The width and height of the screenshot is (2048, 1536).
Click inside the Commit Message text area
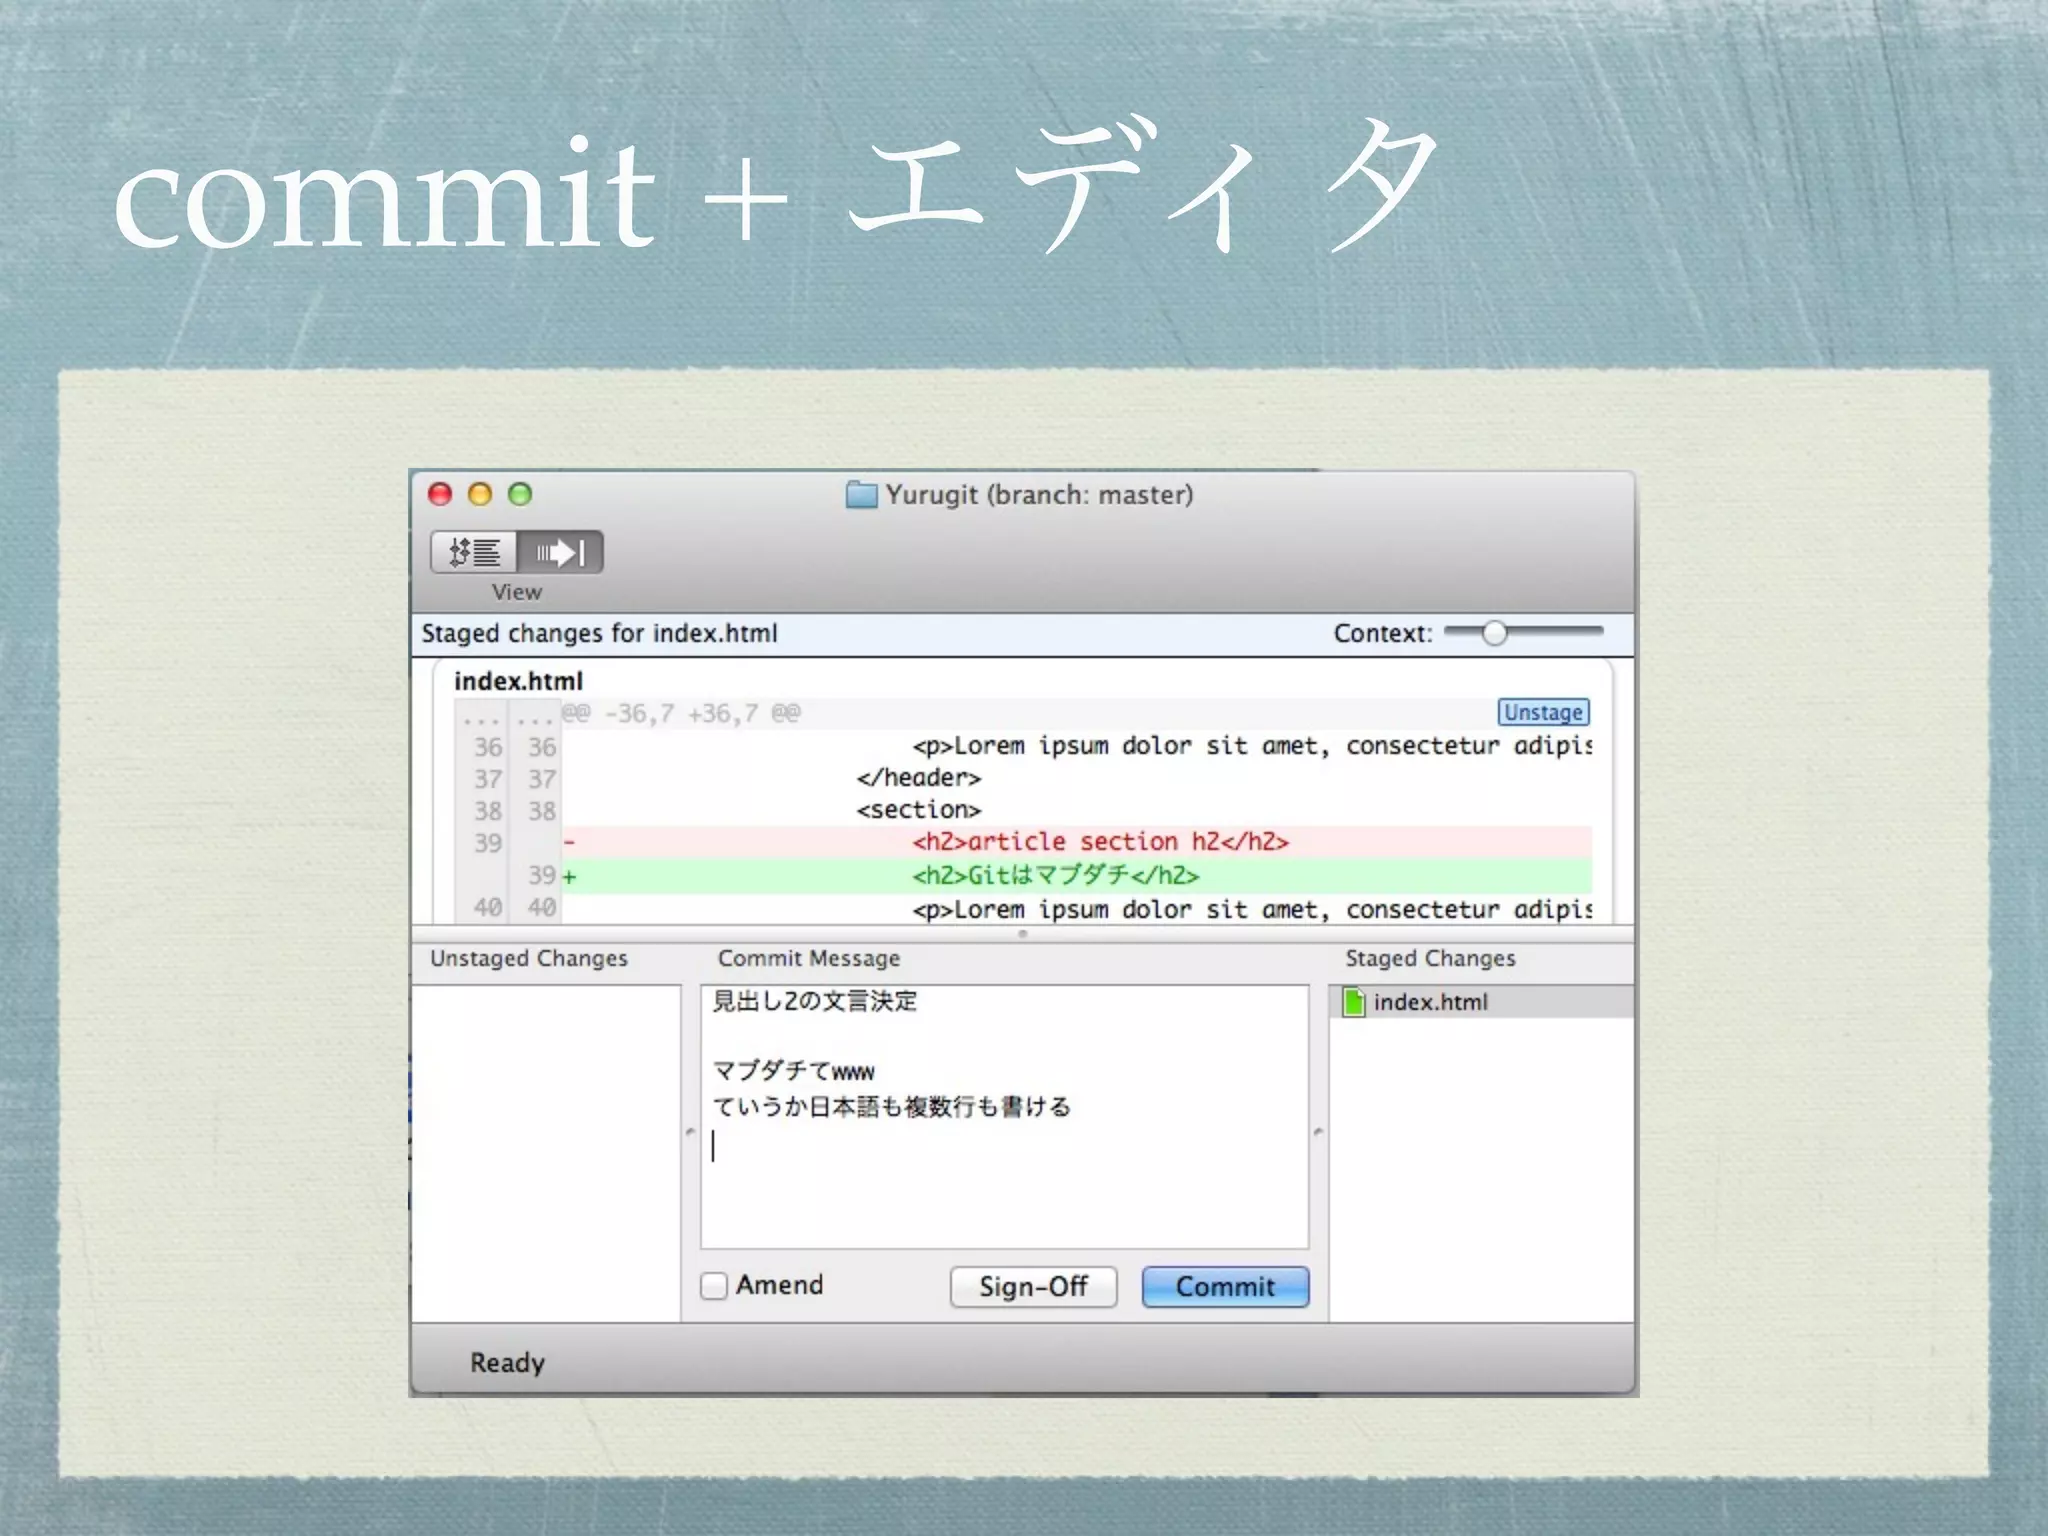pyautogui.click(x=1005, y=1117)
